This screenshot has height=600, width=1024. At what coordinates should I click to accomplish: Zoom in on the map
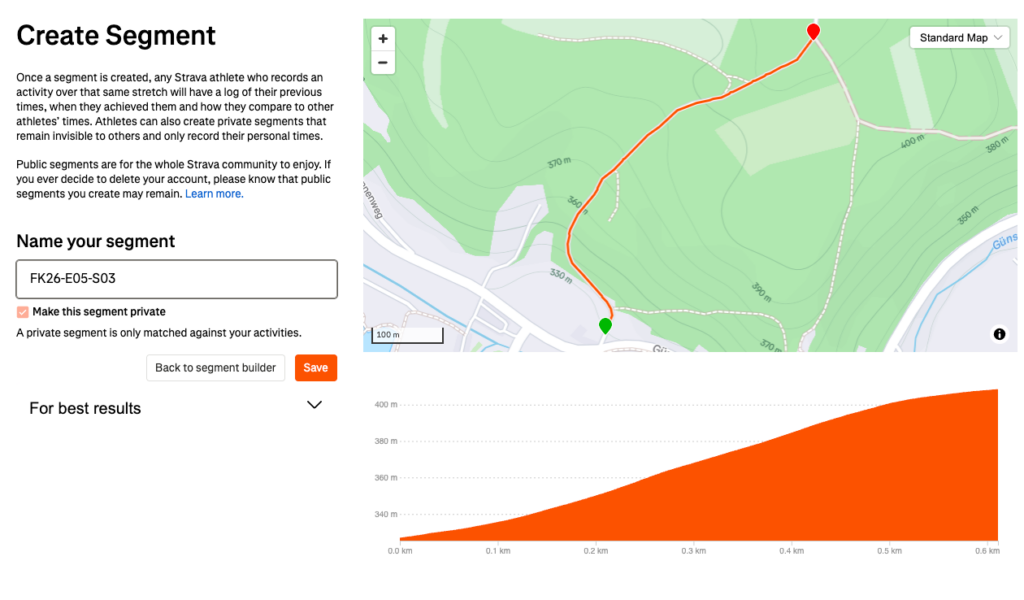click(x=383, y=39)
